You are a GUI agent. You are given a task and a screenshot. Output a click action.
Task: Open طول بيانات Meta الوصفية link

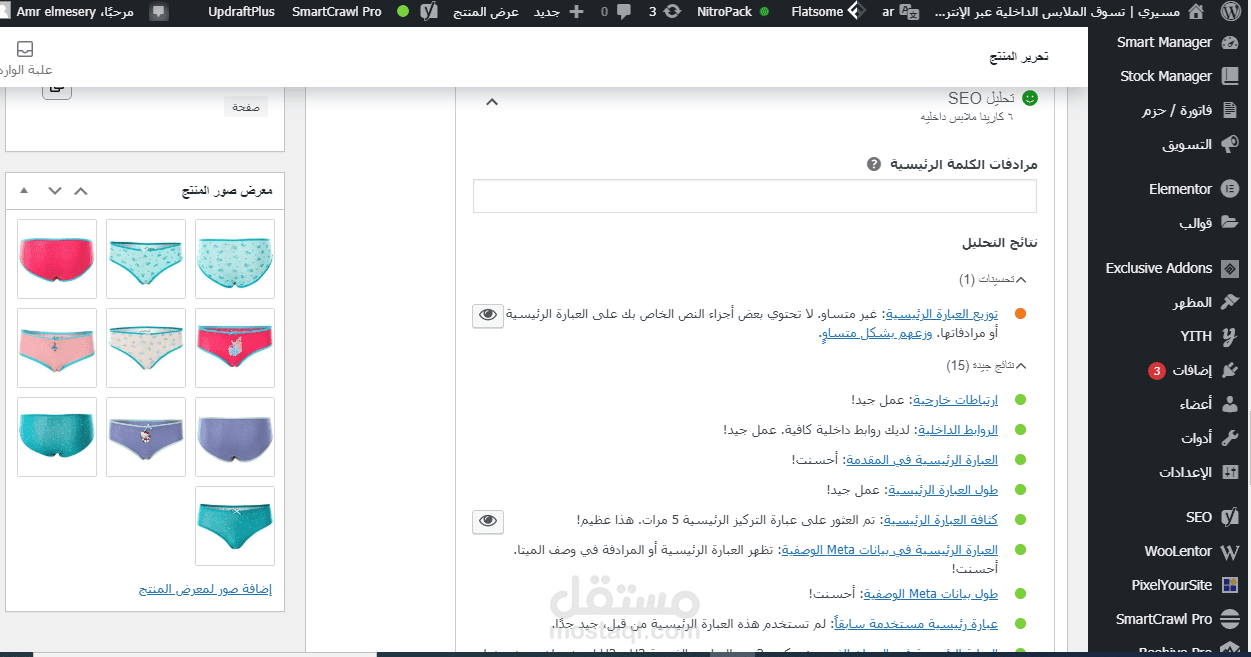(x=930, y=594)
